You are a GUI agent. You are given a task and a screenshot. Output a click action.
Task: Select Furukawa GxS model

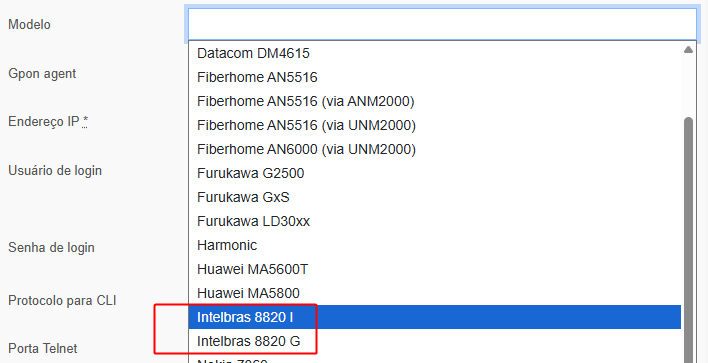pyautogui.click(x=434, y=197)
